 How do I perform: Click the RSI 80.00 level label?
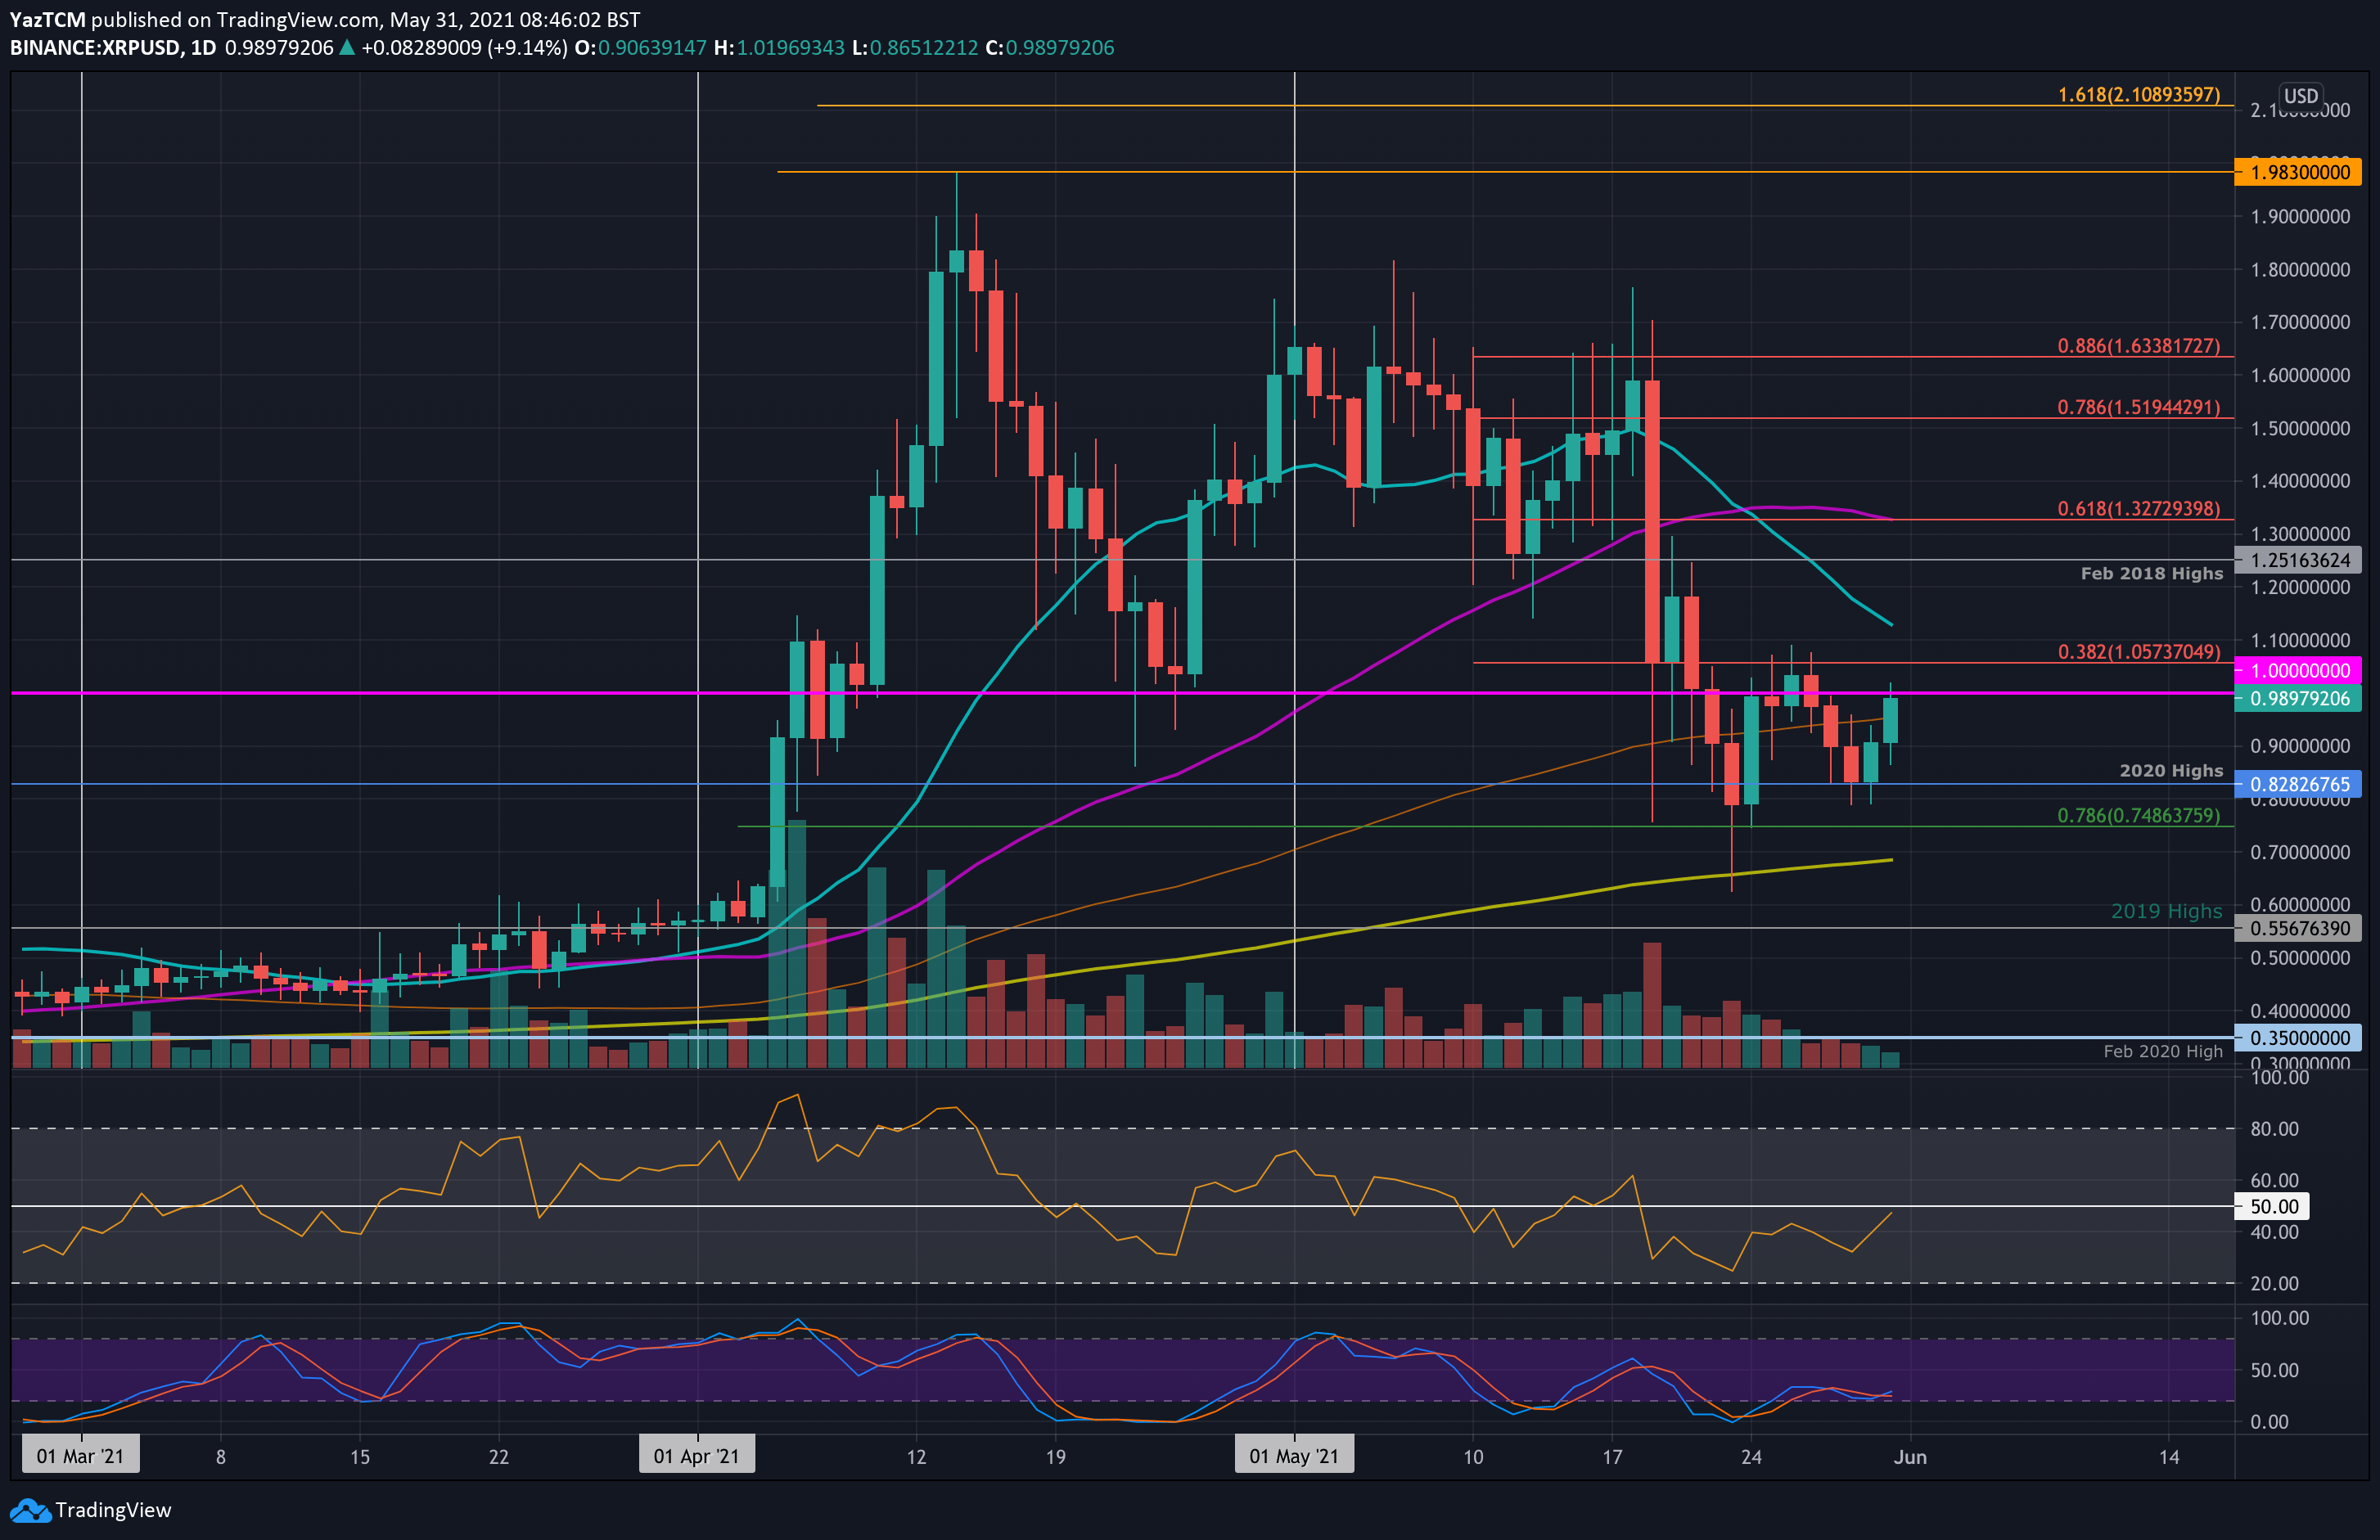point(2274,1128)
